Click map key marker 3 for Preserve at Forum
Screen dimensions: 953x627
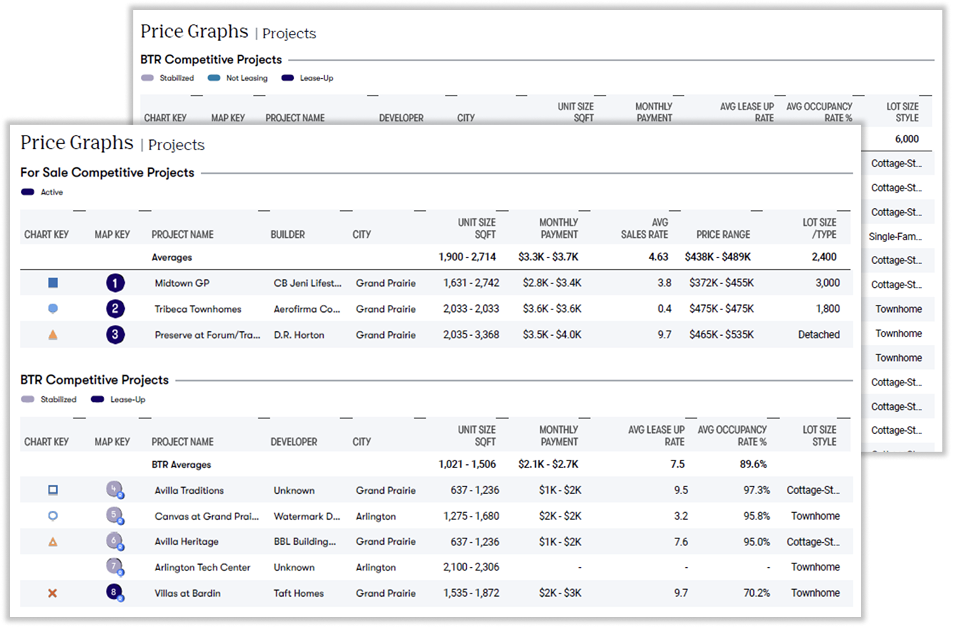pyautogui.click(x=116, y=335)
